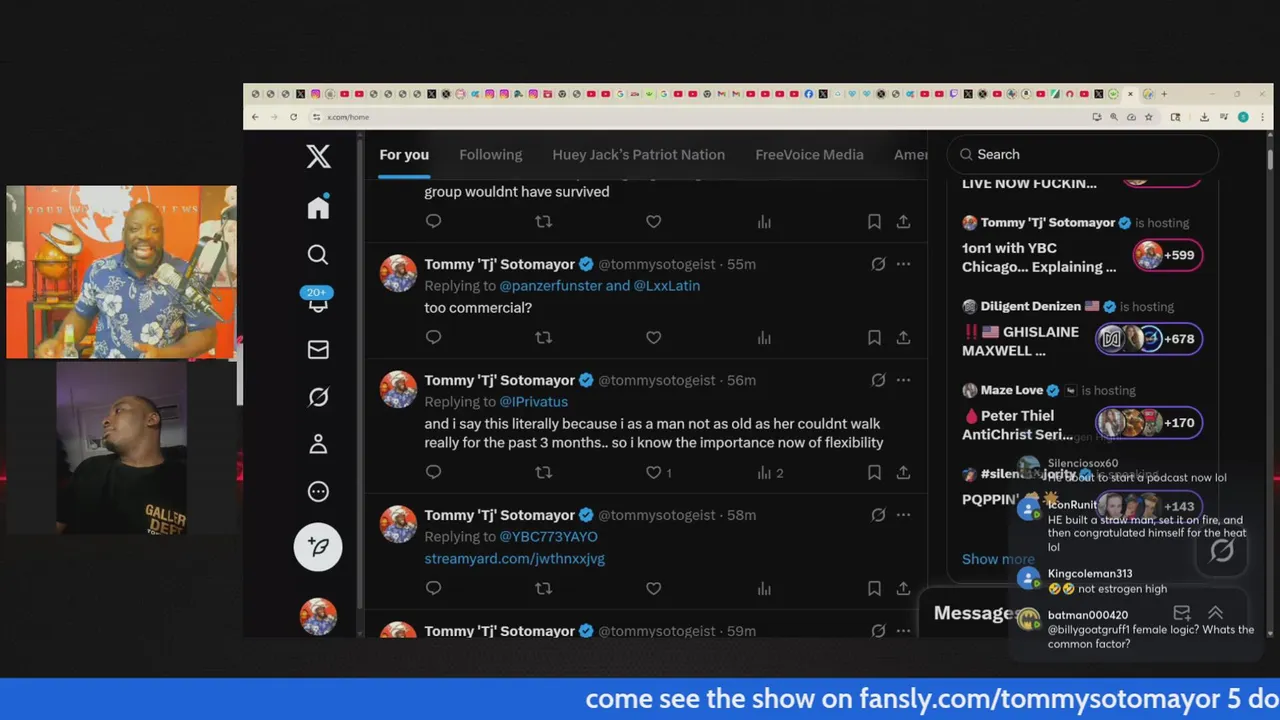Go to Home via the house icon
The image size is (1280, 720).
coord(318,207)
